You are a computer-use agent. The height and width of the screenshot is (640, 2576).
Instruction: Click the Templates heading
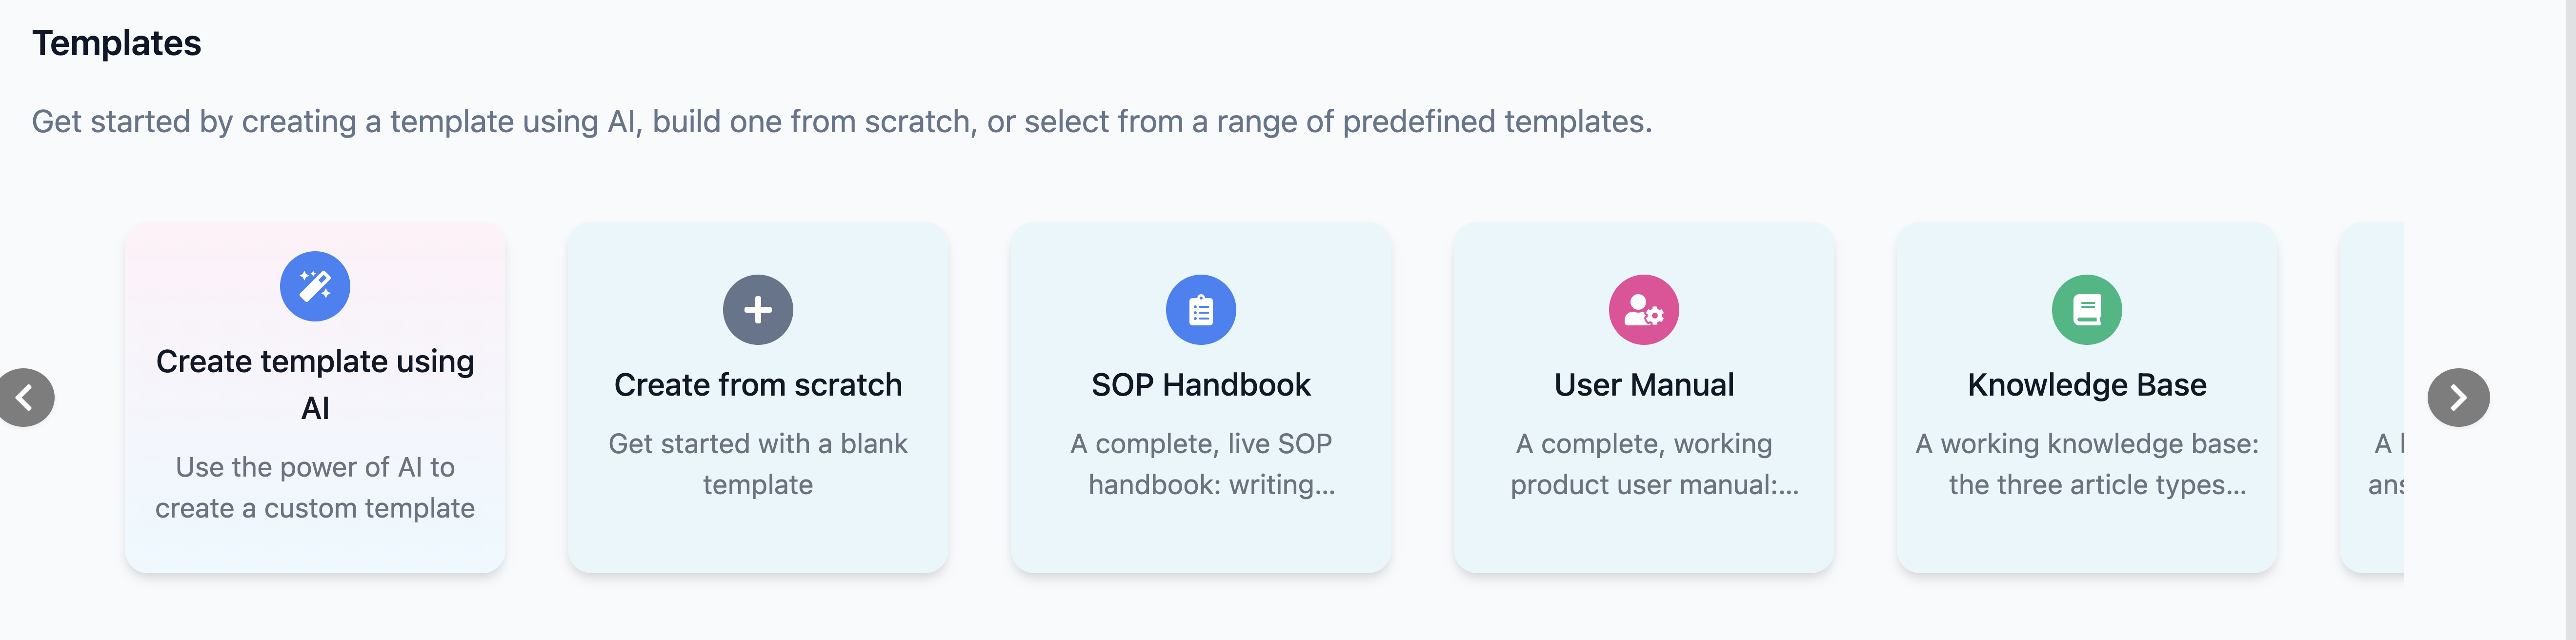tap(116, 43)
